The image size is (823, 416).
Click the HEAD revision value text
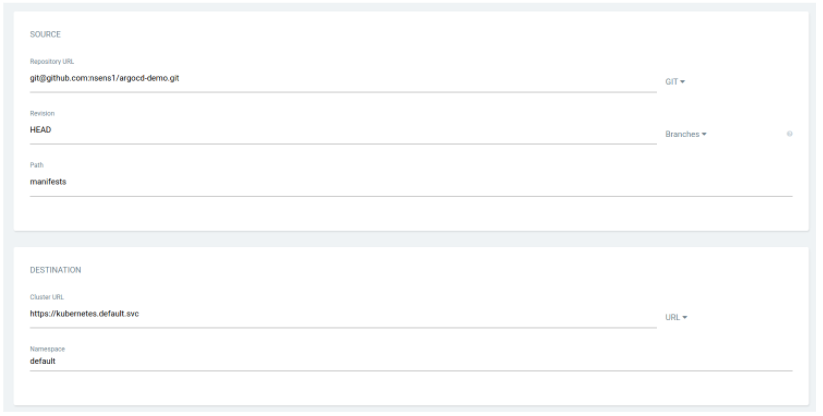(x=41, y=130)
